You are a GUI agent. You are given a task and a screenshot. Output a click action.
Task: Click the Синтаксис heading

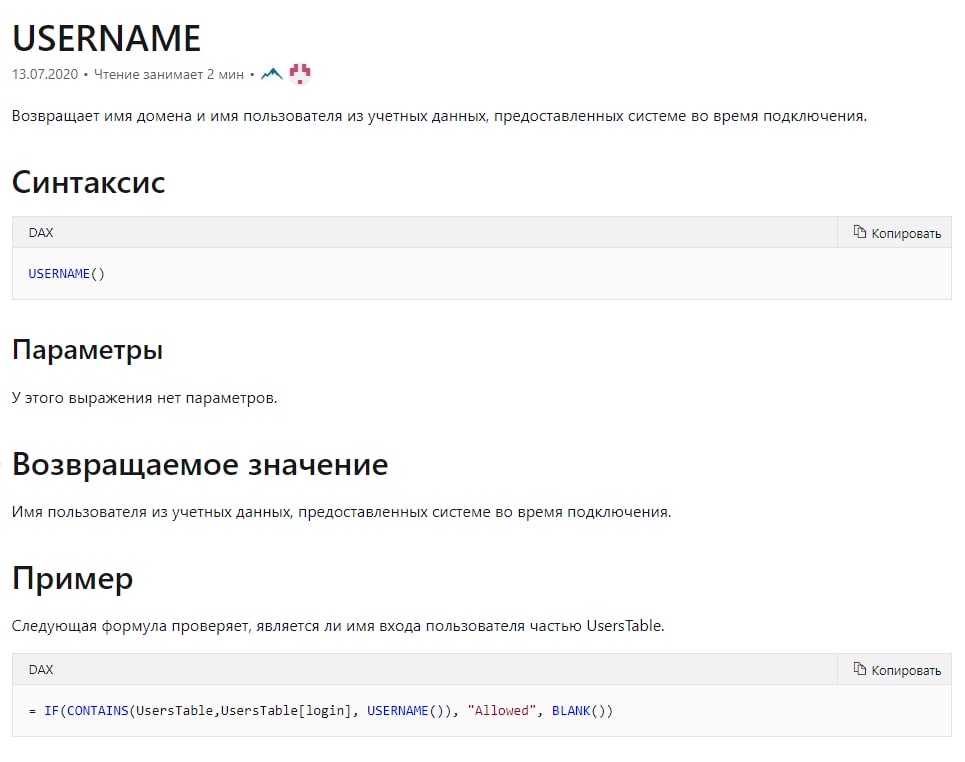pos(89,182)
